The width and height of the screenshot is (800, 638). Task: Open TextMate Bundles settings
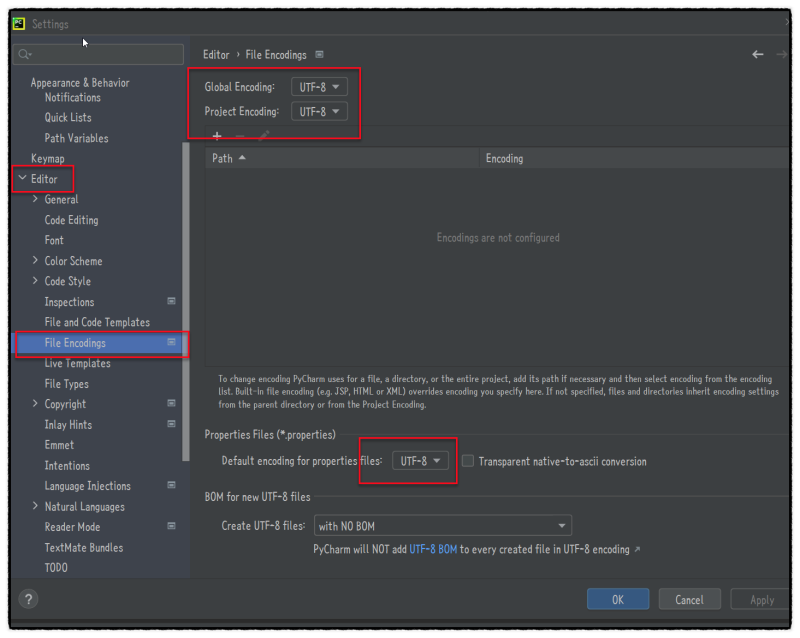click(x=84, y=547)
